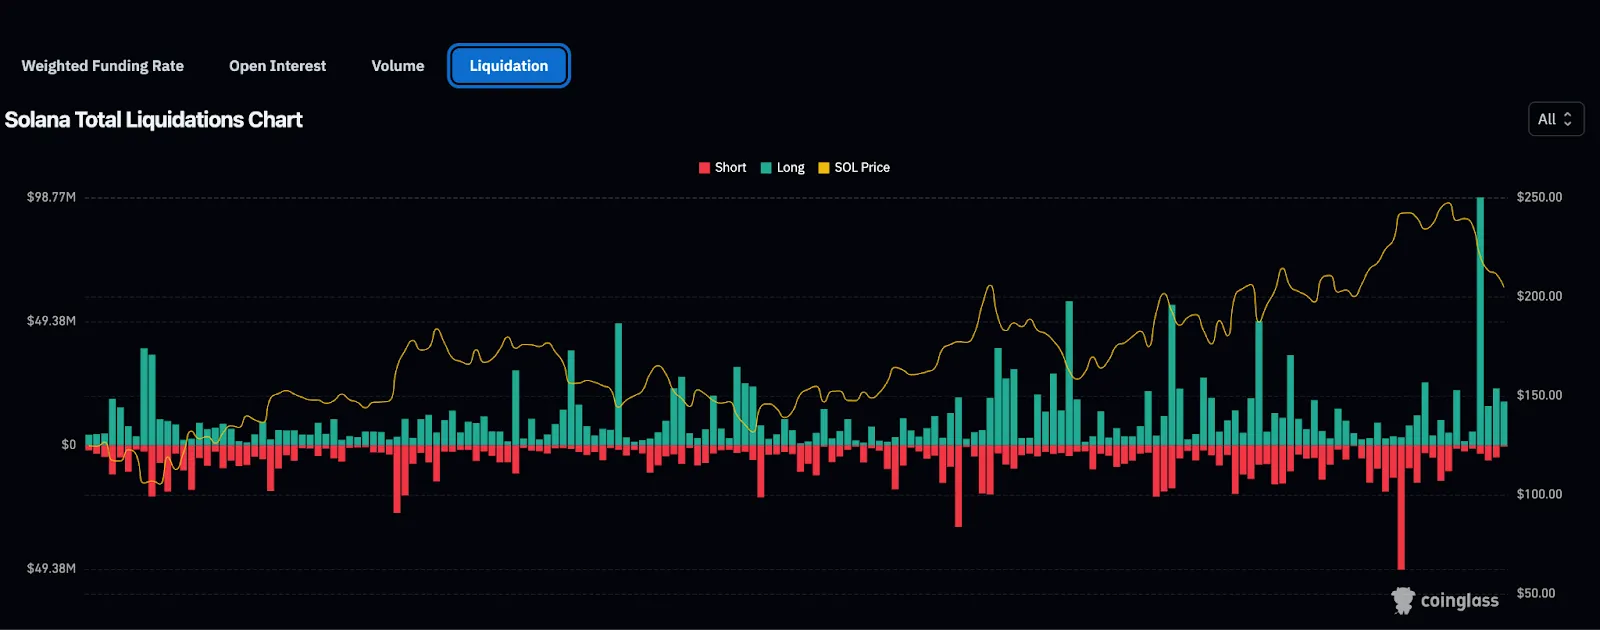Click the Solana Total Liquidations Chart title
The width and height of the screenshot is (1600, 630).
(153, 120)
